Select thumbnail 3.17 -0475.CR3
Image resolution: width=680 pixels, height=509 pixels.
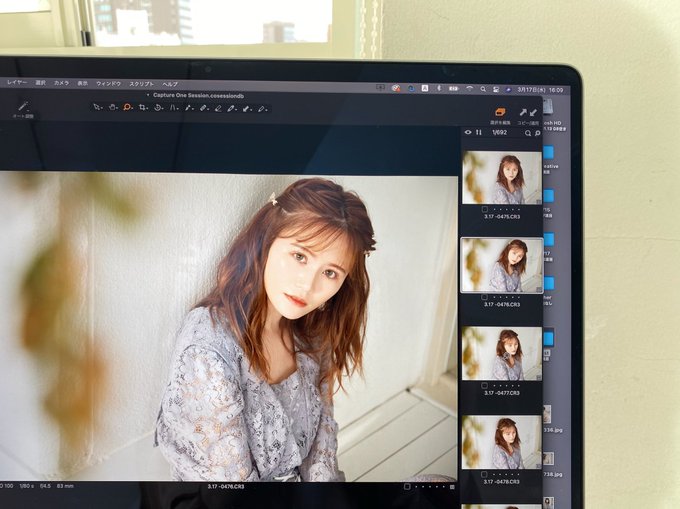point(502,178)
